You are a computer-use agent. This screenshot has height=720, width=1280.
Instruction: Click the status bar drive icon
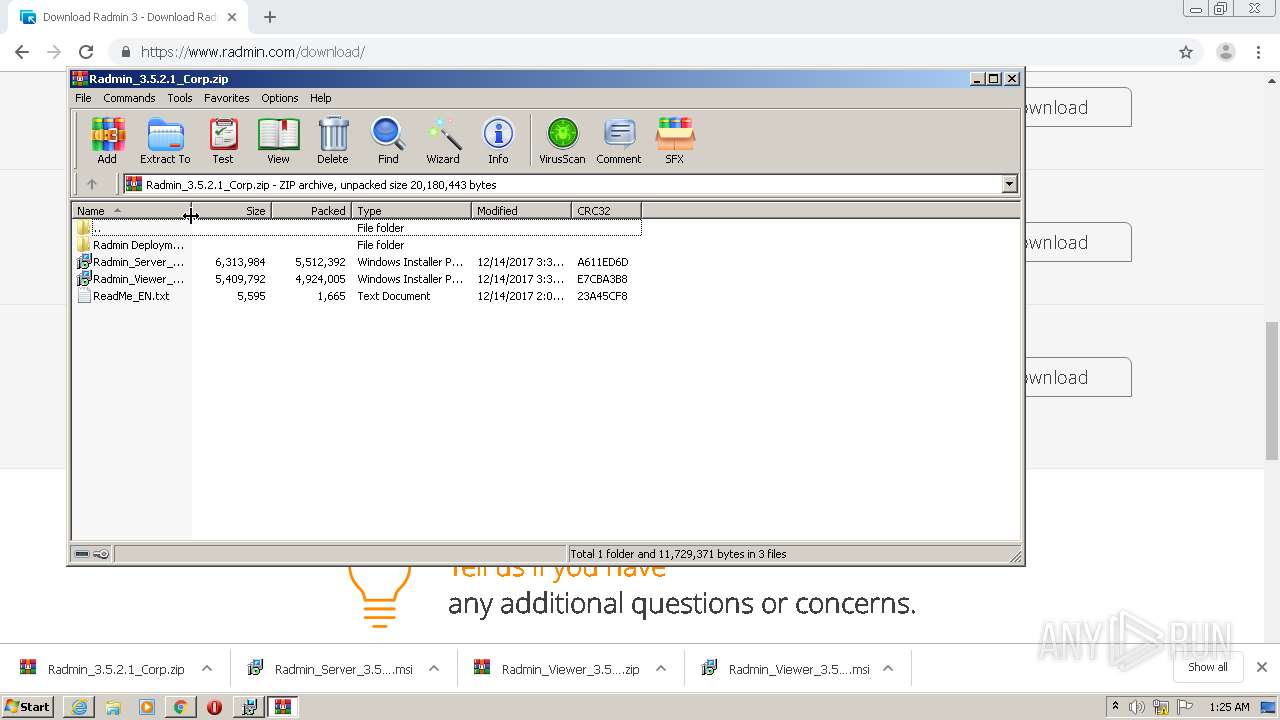pyautogui.click(x=83, y=554)
